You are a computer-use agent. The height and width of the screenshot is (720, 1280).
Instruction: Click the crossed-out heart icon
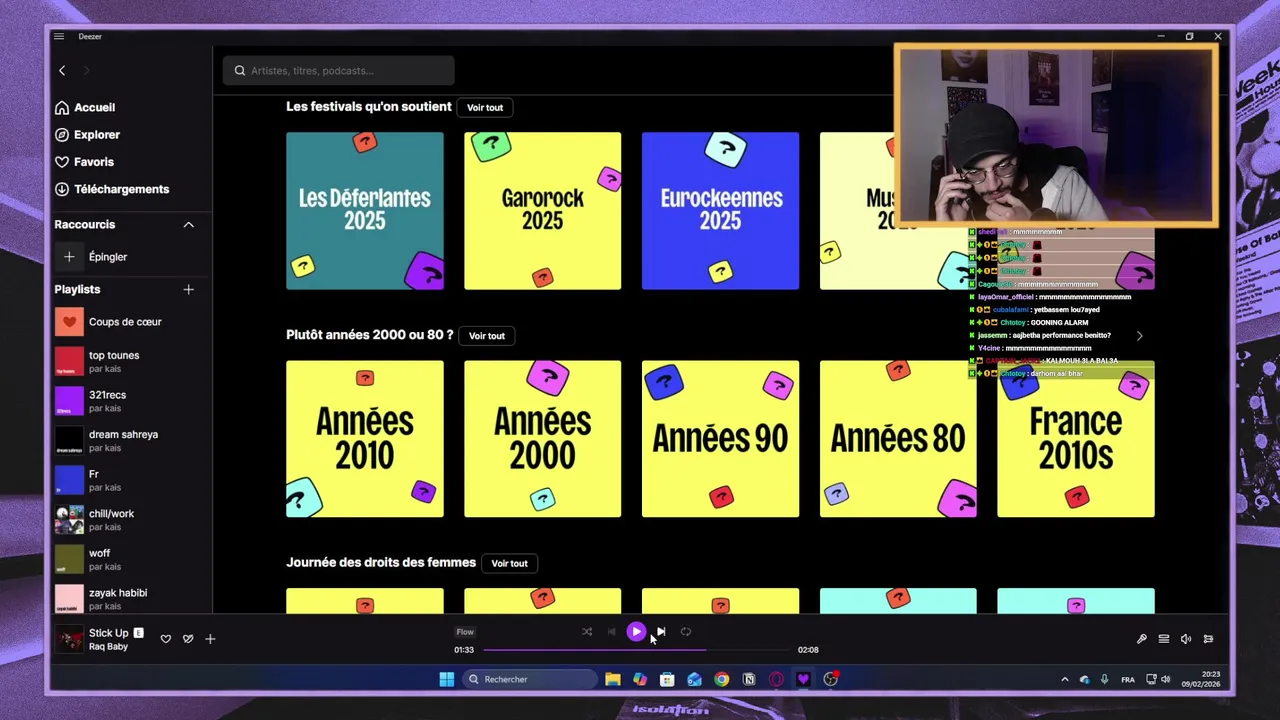click(188, 639)
